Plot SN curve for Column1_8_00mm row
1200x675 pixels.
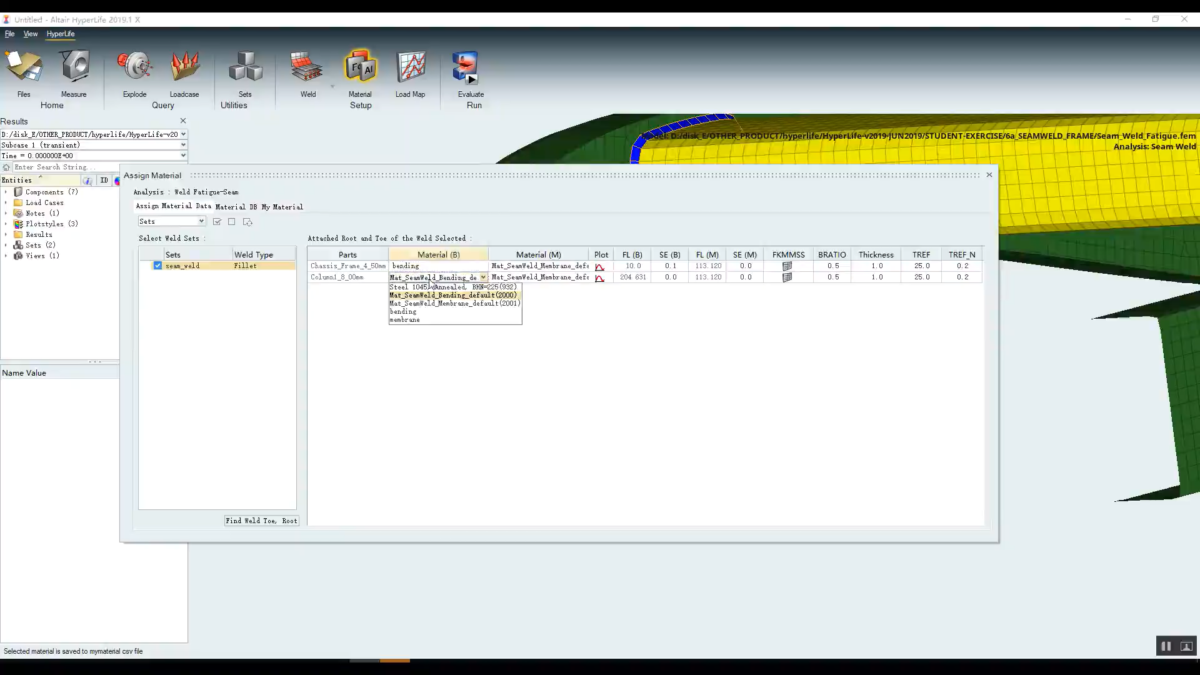pos(600,277)
